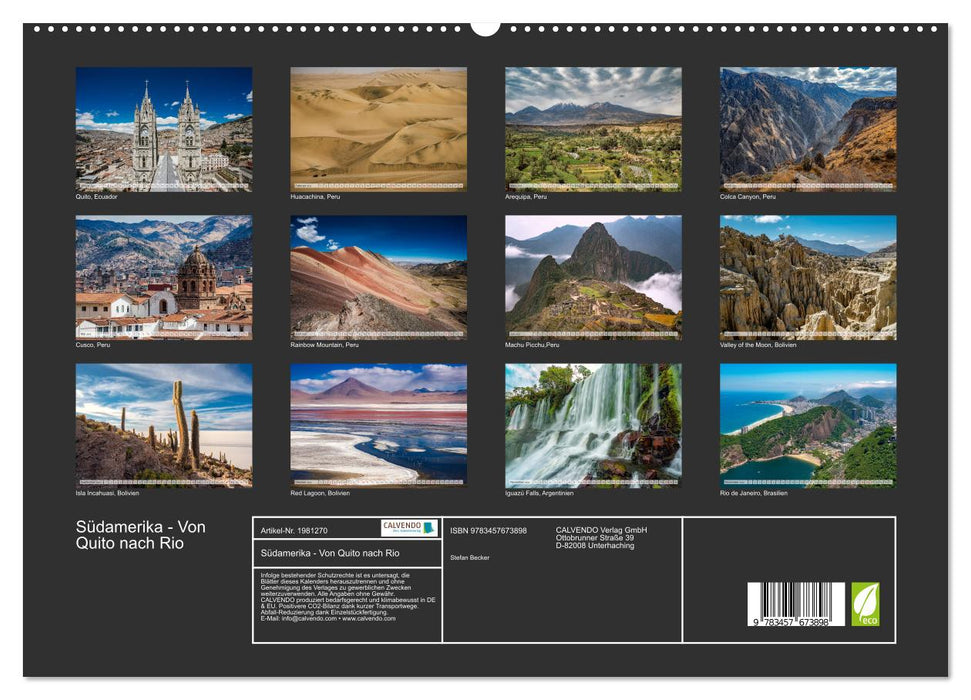Select the Red Lagoon, Bolivien photo

point(378,425)
